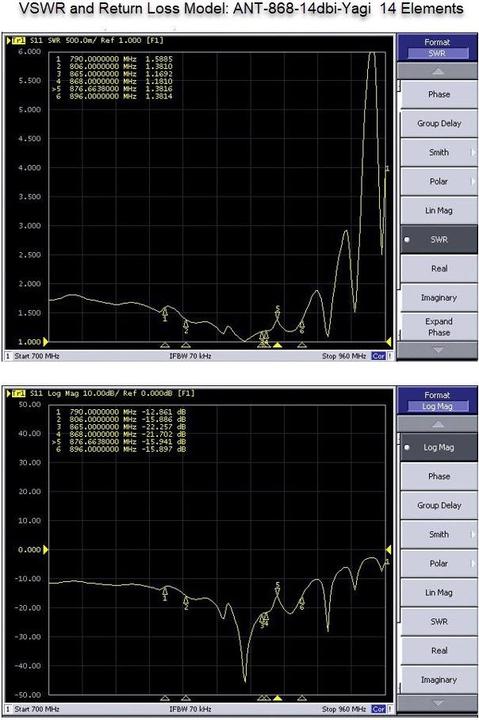
Task: Click the 865 MHz 1.1692 marker readout
Action: [x=114, y=73]
